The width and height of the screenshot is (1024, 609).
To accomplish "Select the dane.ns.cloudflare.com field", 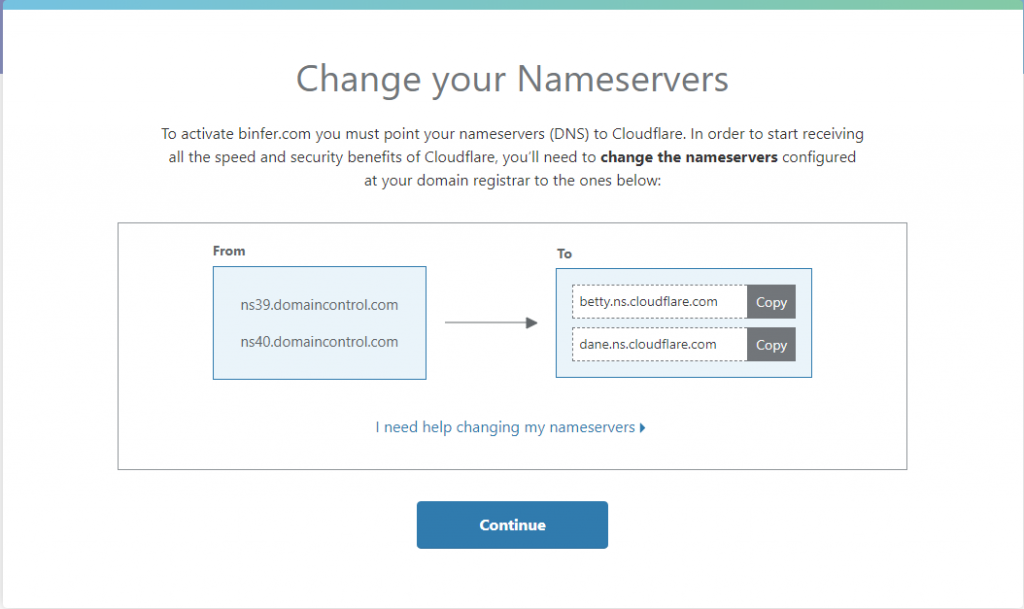I will [x=660, y=345].
